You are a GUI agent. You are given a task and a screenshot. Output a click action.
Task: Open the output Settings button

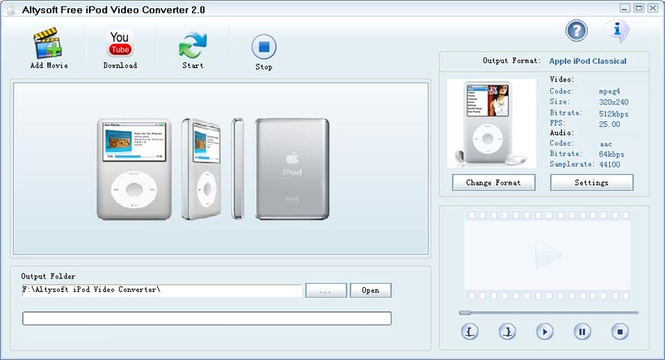click(x=592, y=183)
